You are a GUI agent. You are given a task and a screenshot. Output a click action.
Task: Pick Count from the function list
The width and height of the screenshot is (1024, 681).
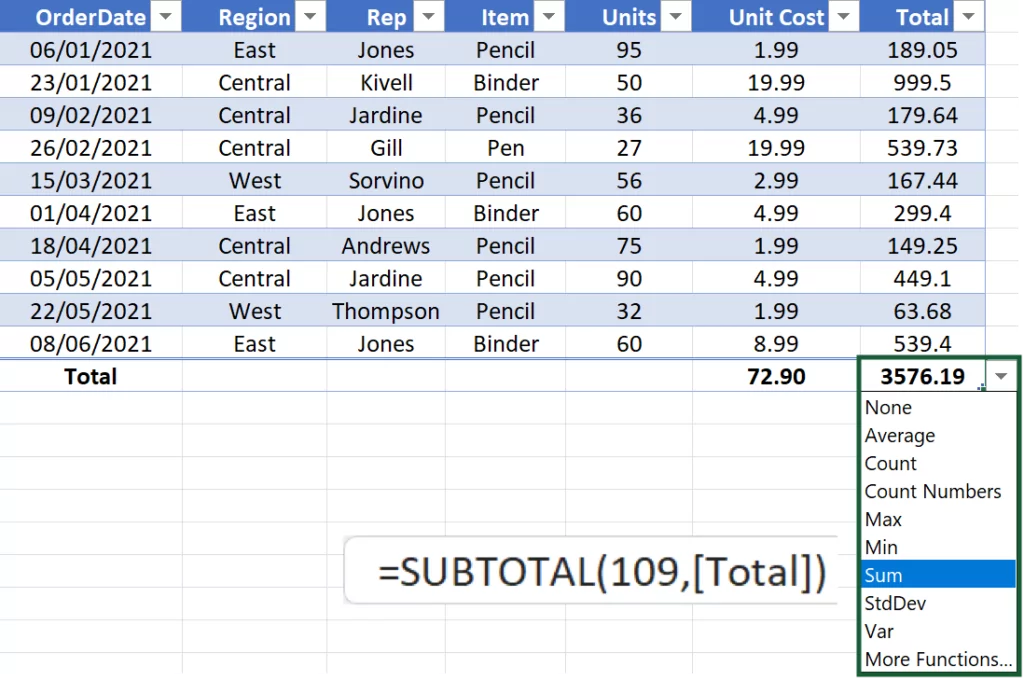[891, 463]
